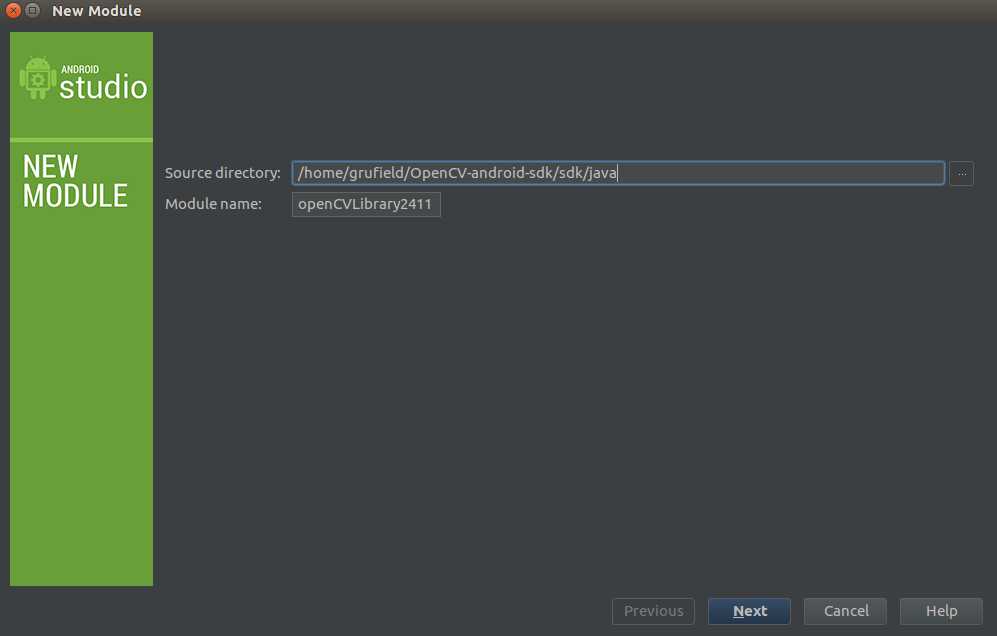Click the New Module title bar text
The image size is (997, 636).
click(x=97, y=11)
